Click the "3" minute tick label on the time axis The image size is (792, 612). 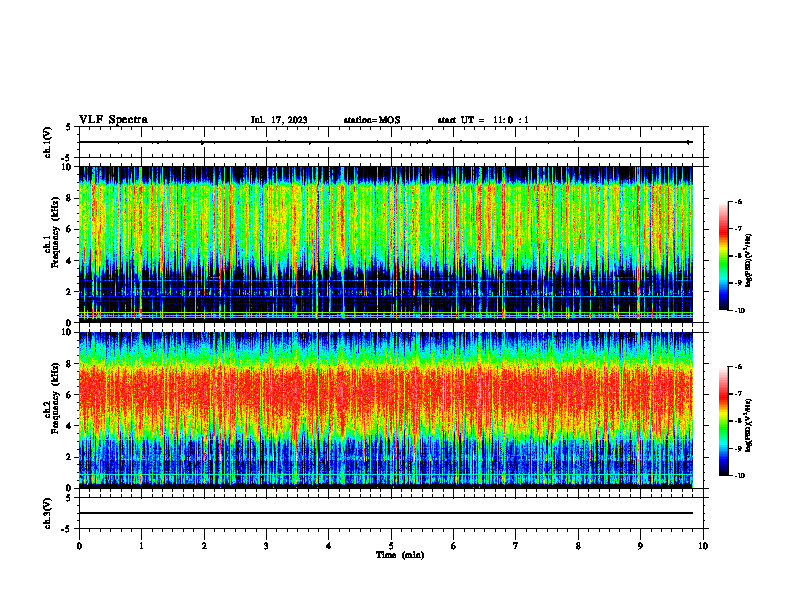click(x=266, y=546)
